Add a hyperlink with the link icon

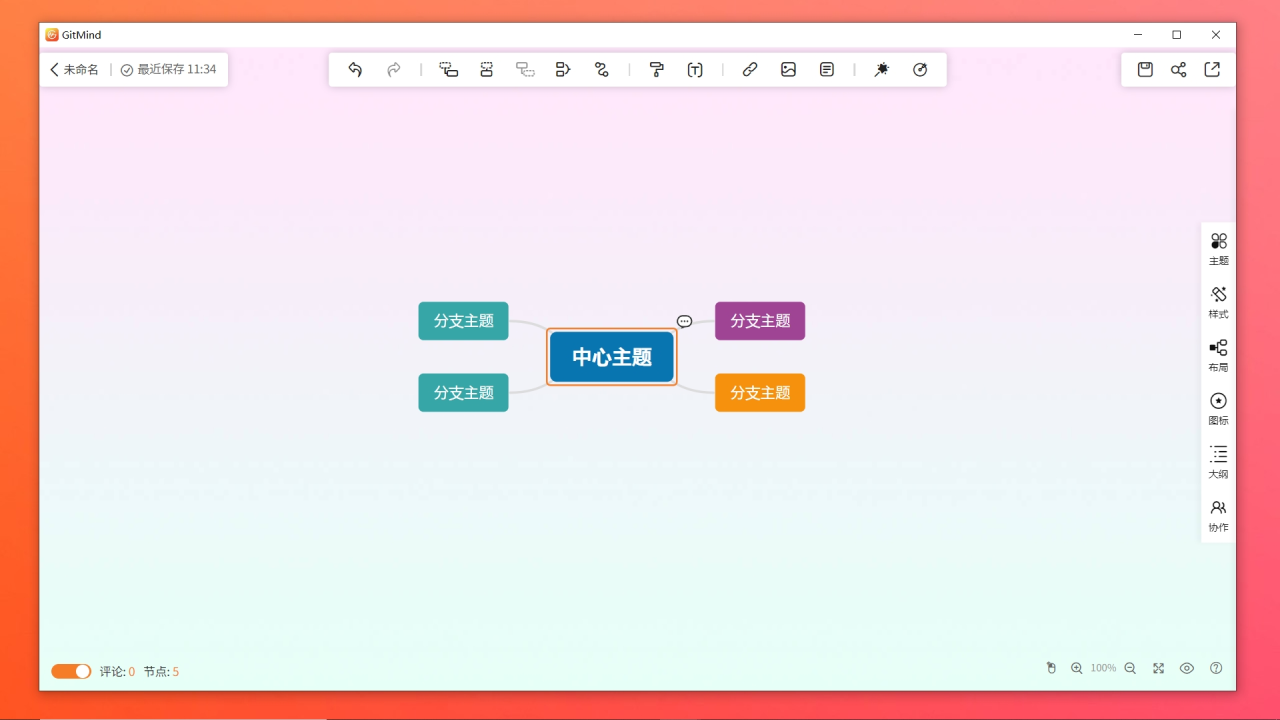(749, 69)
